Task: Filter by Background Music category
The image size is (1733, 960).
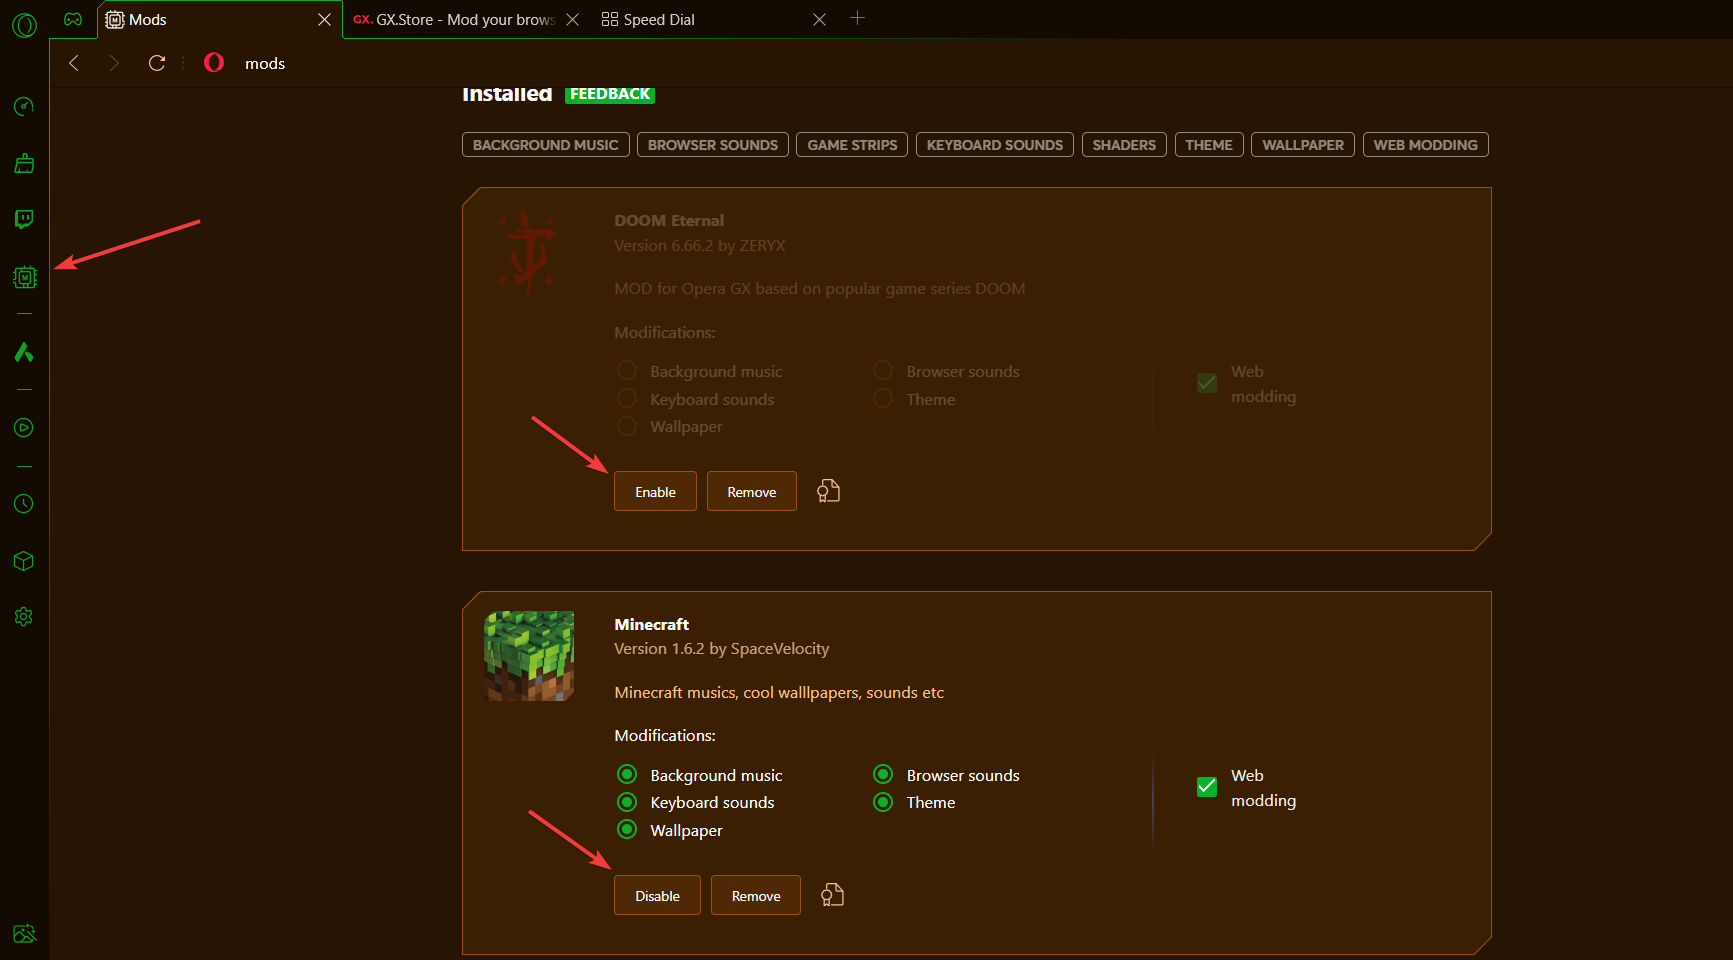Action: click(x=546, y=145)
